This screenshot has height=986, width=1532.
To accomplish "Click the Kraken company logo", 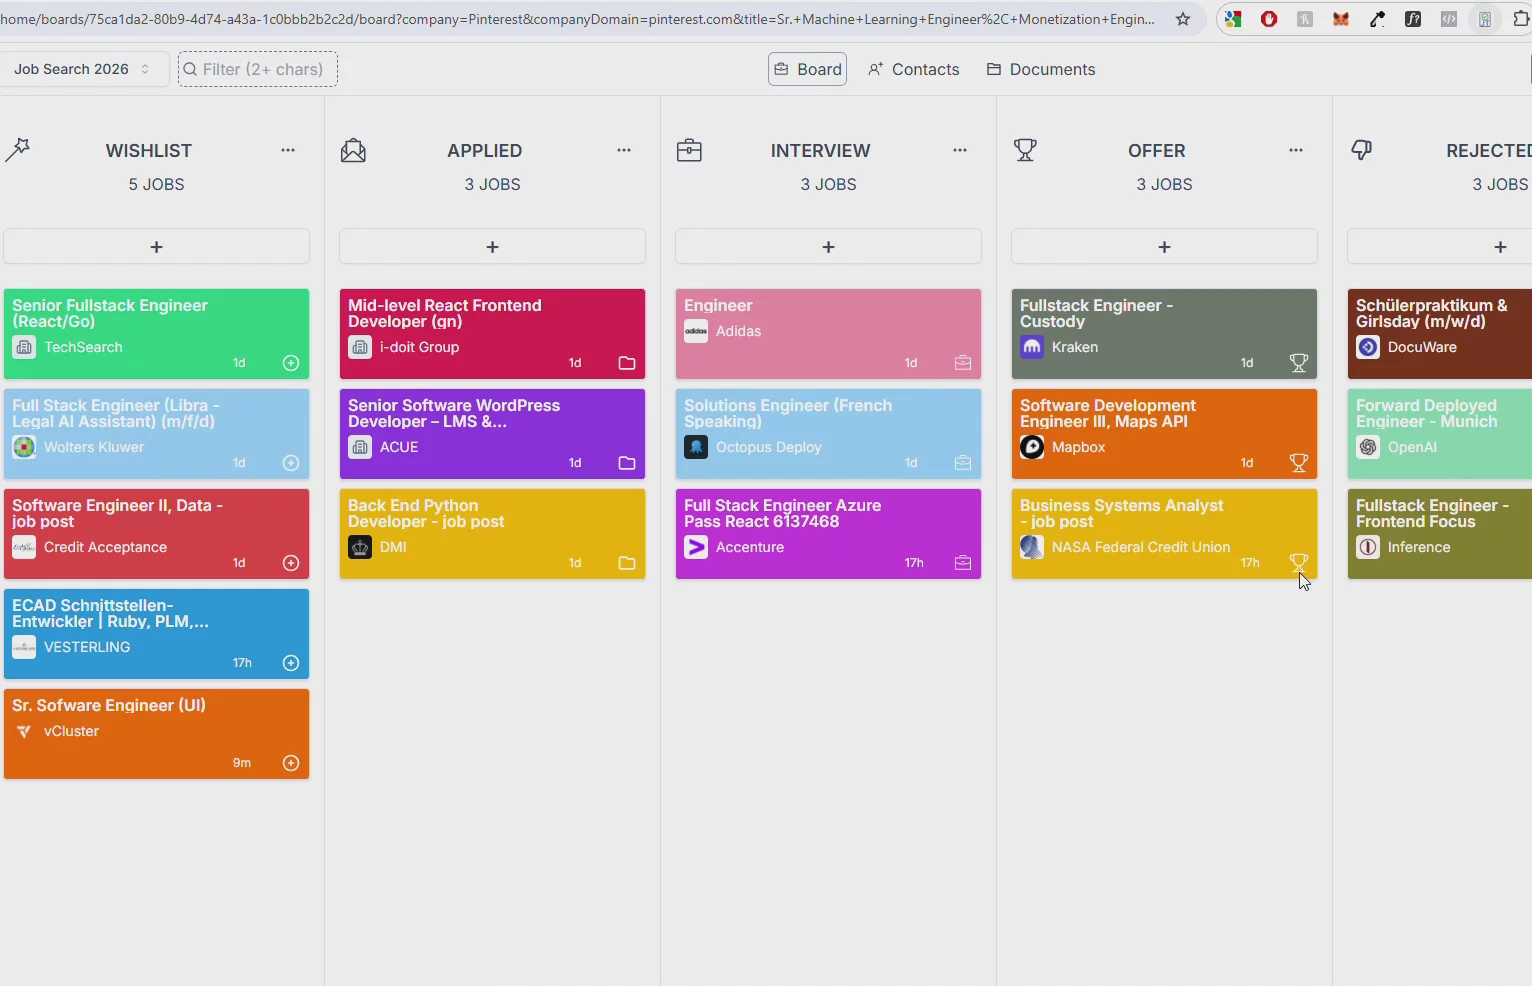I will 1032,347.
